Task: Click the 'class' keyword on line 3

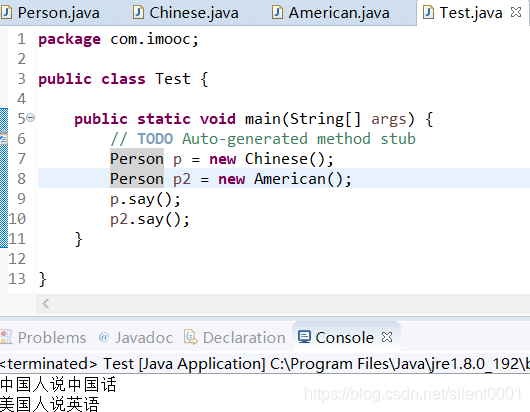Action: click(x=123, y=79)
